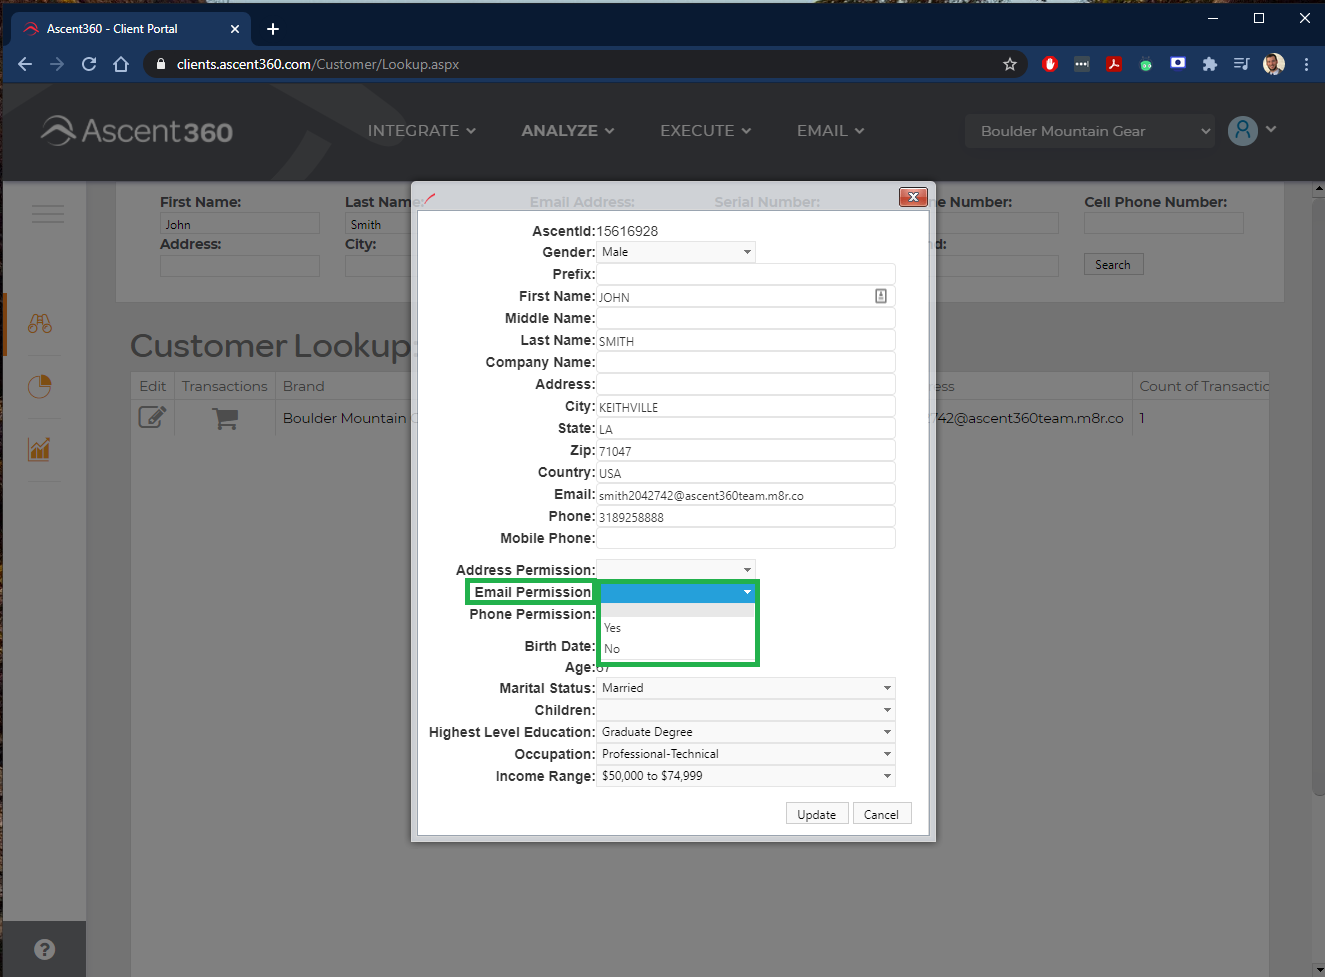
Task: Click the Mobile Phone input field
Action: [x=746, y=538]
